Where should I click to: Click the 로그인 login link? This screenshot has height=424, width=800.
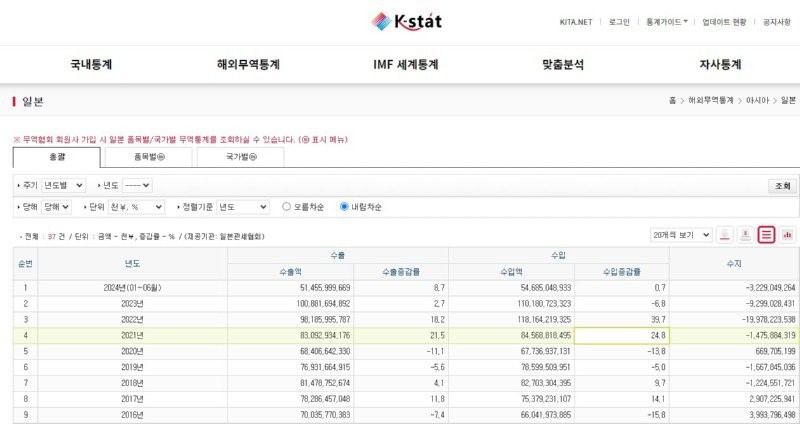pyautogui.click(x=620, y=21)
